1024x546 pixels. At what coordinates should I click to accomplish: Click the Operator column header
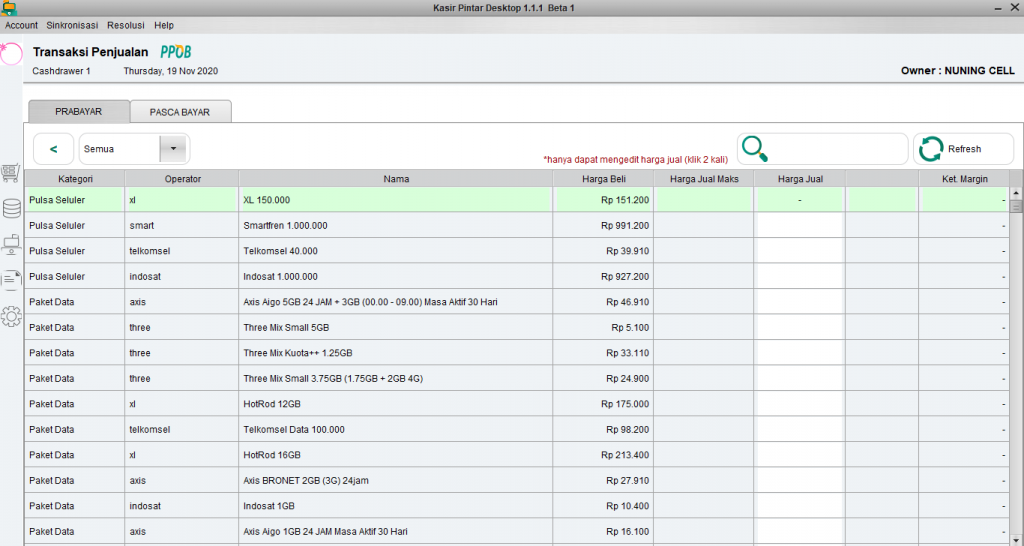tap(182, 179)
